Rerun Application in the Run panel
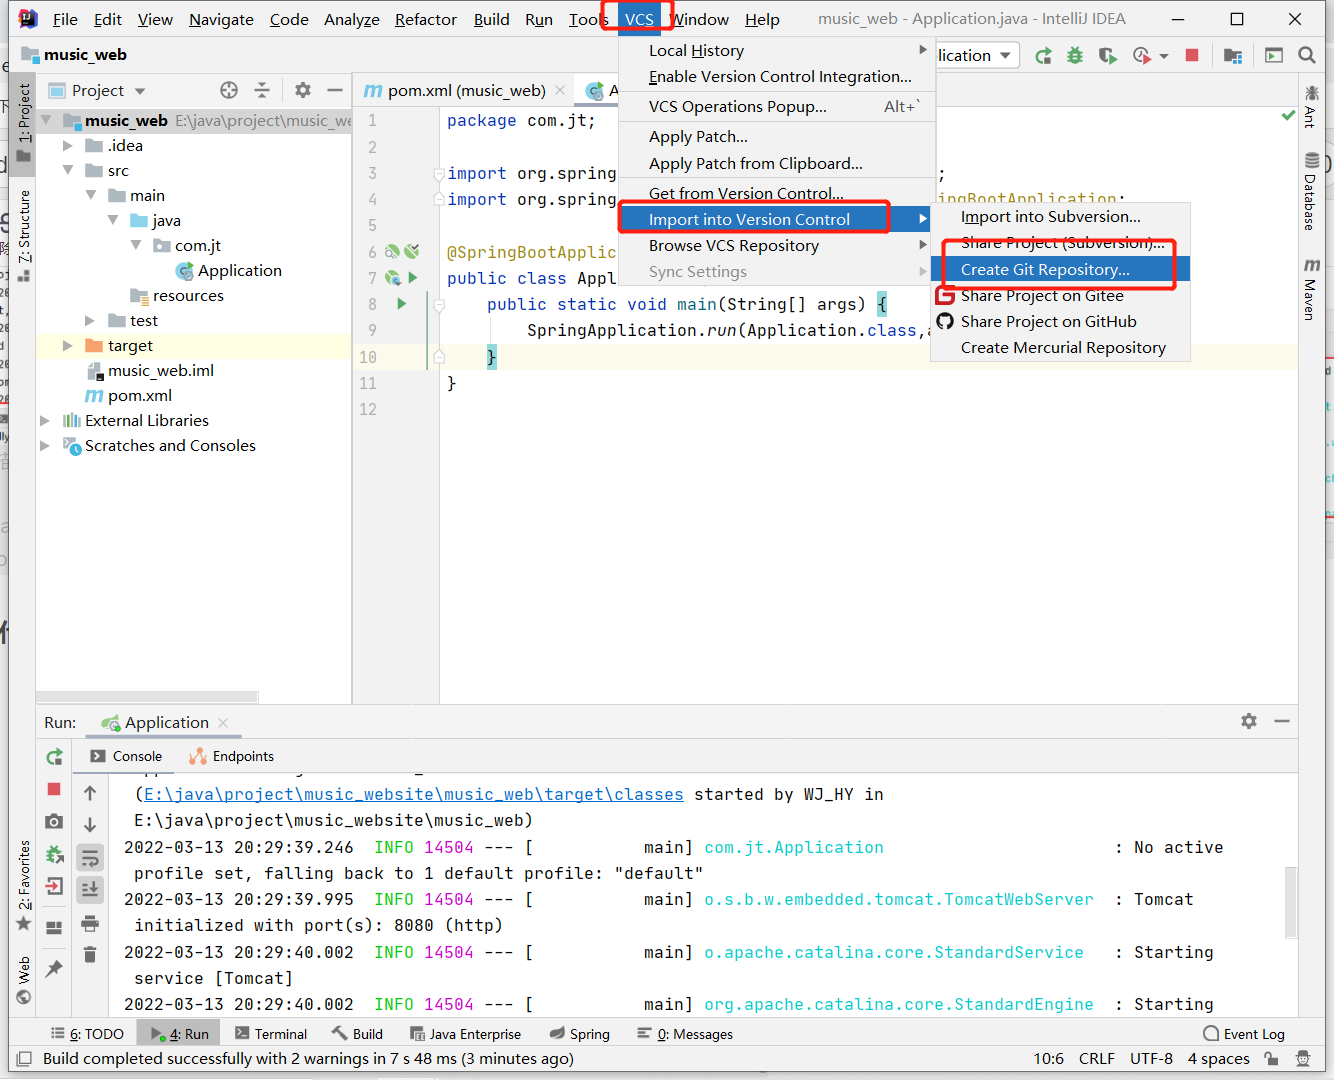 [54, 757]
